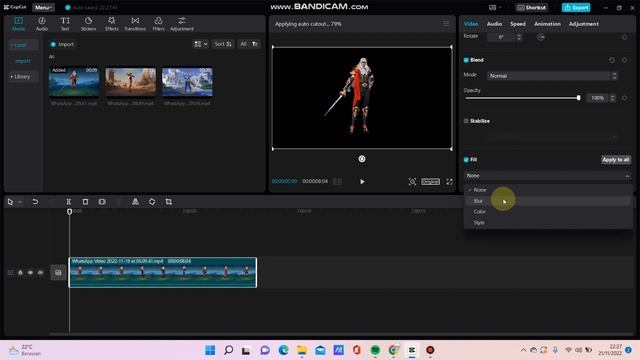Viewport: 640px width, 360px height.
Task: Adjust the Rotate value stepper
Action: [519, 37]
